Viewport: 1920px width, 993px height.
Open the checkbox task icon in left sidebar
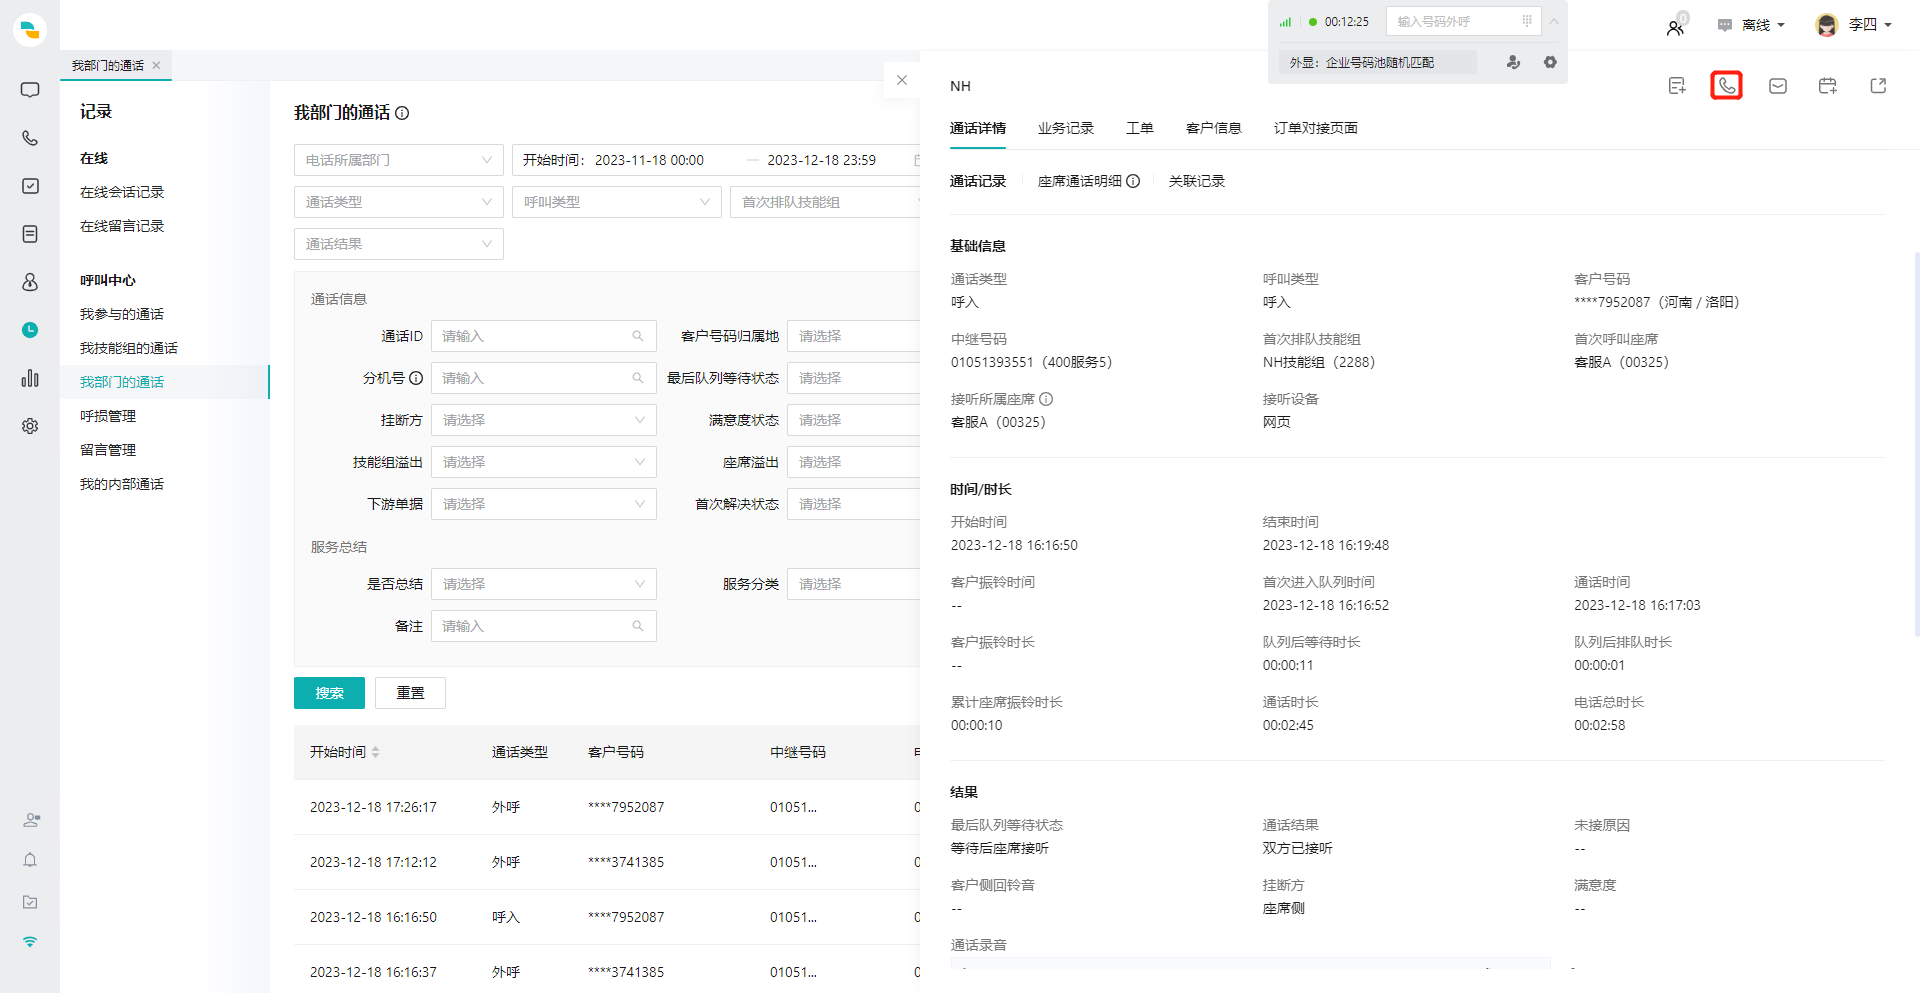coord(30,186)
